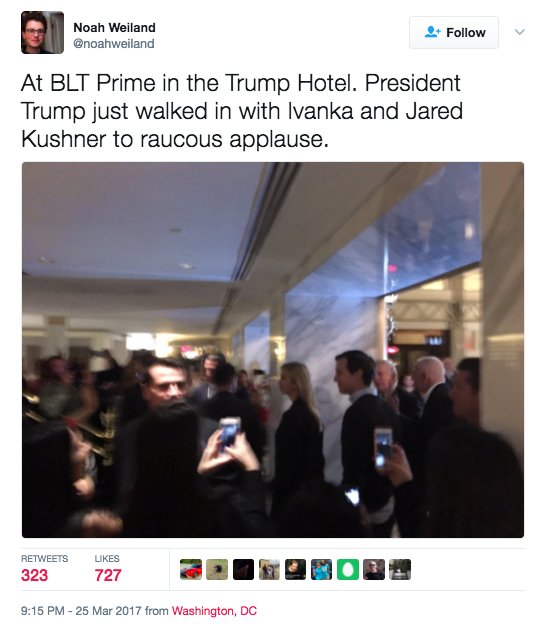
Task: Open the tweet options chevron menu
Action: (x=519, y=31)
